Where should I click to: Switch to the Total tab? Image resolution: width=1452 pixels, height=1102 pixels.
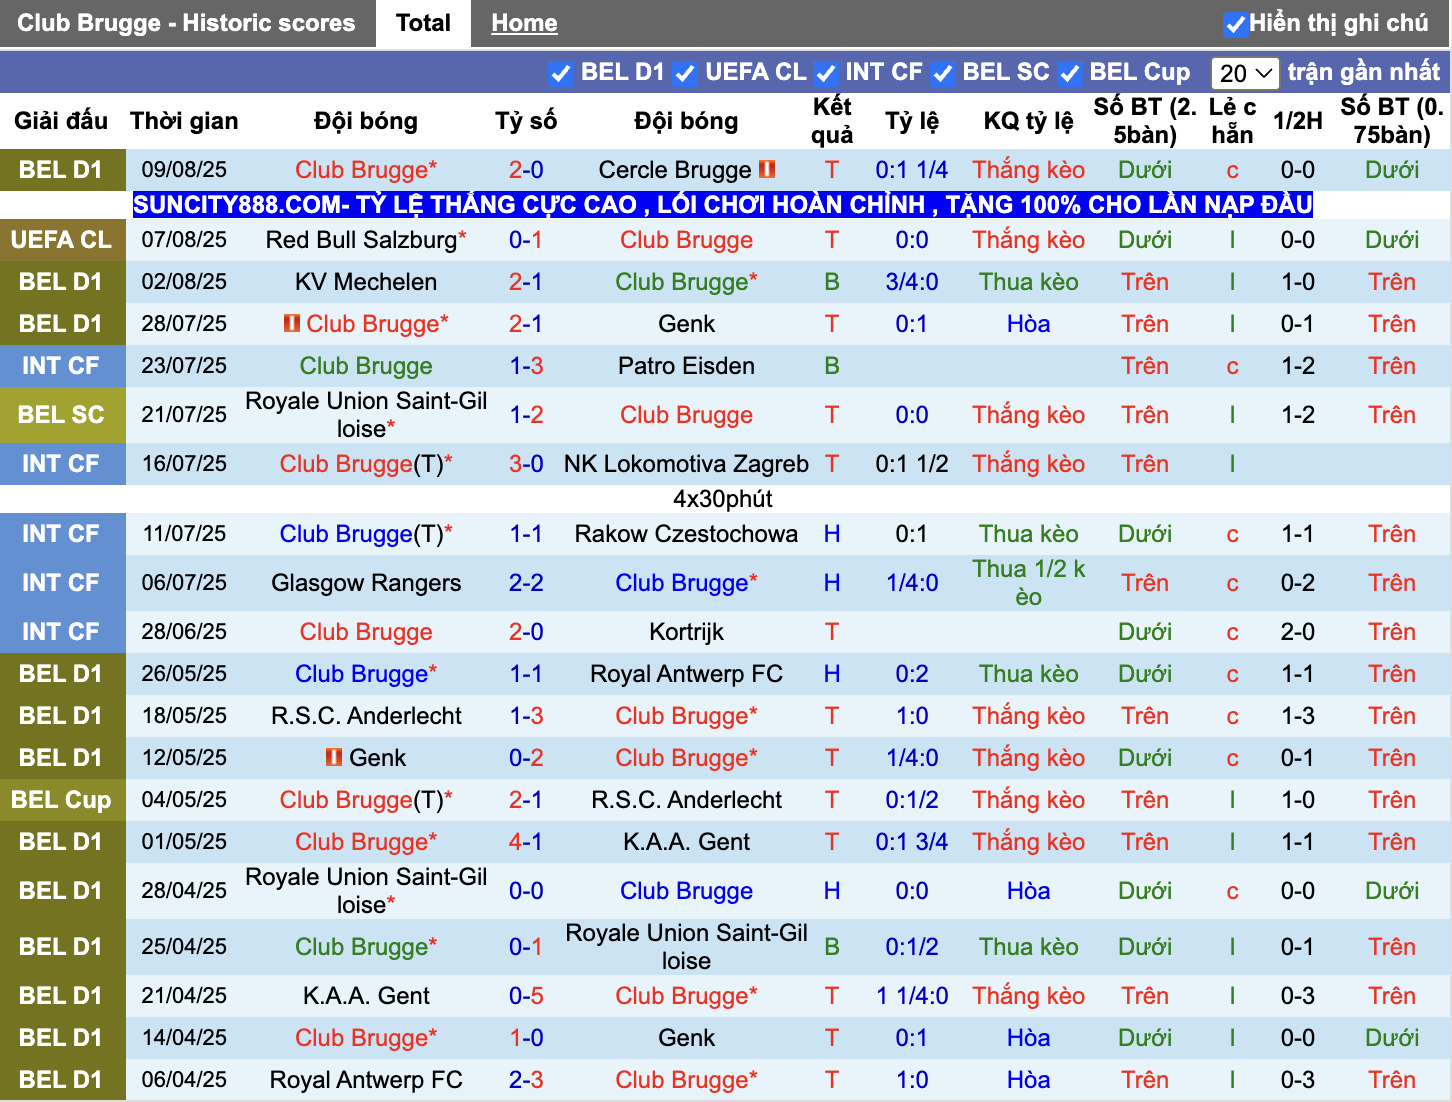[423, 23]
